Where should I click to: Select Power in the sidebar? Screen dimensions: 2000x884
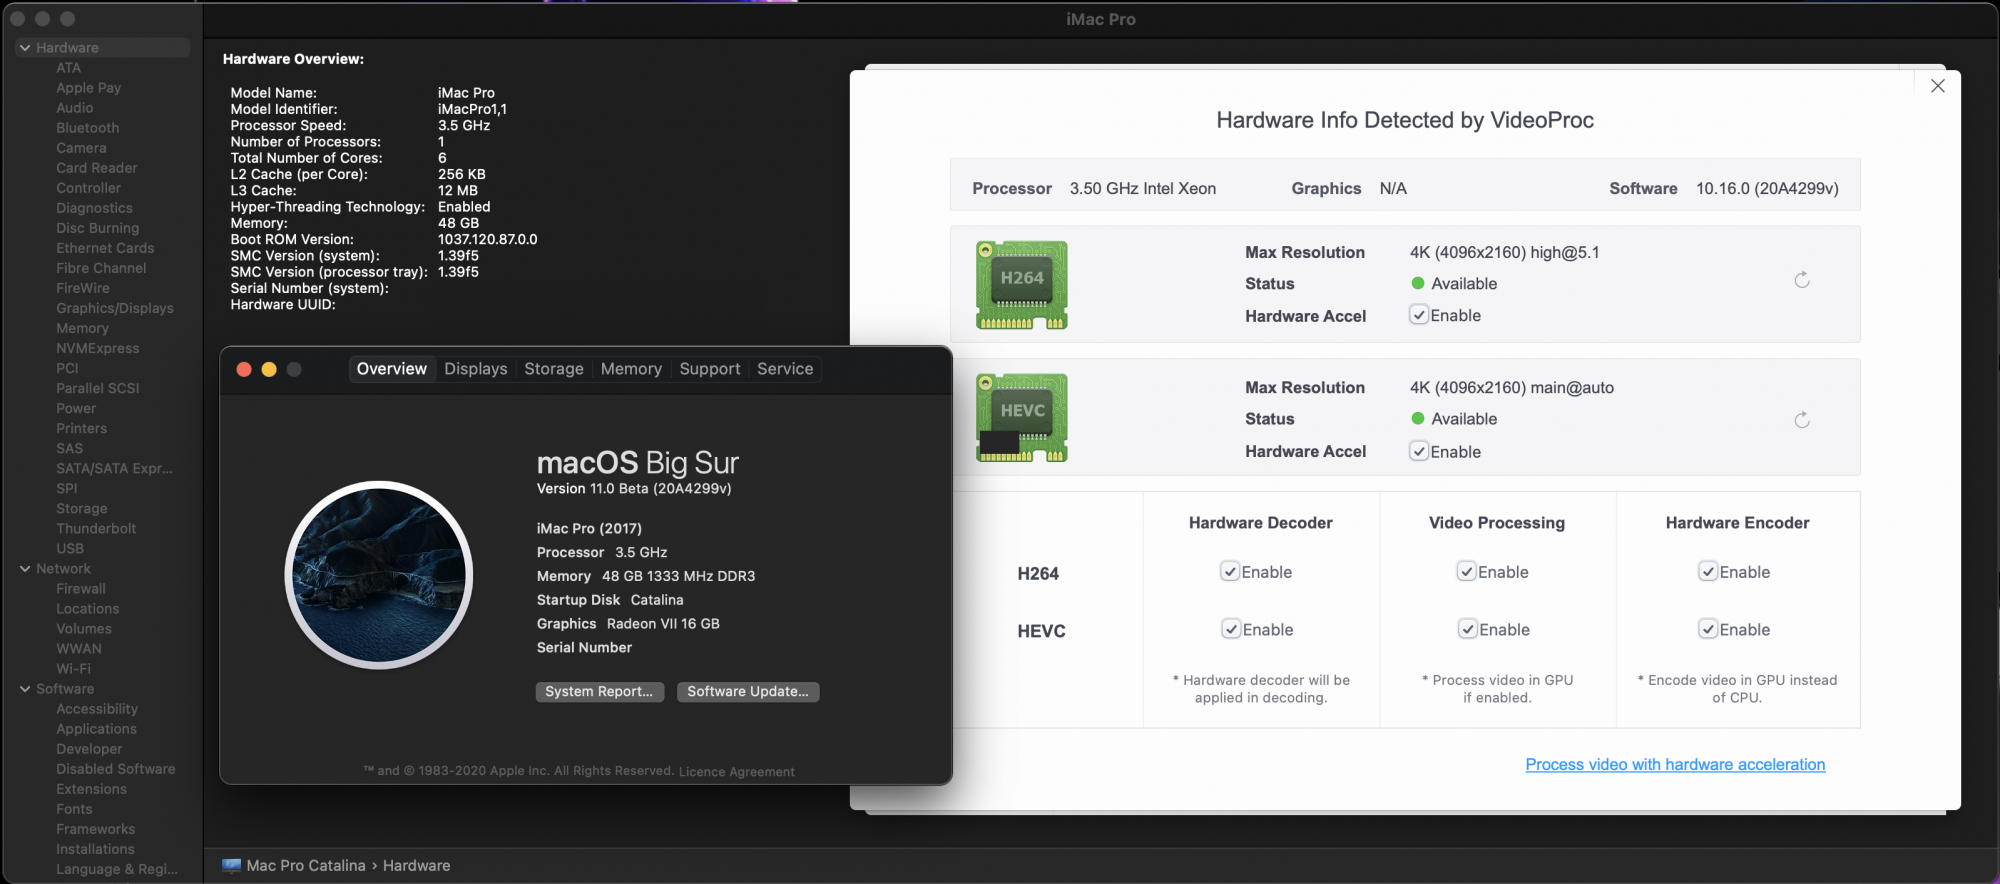point(76,408)
